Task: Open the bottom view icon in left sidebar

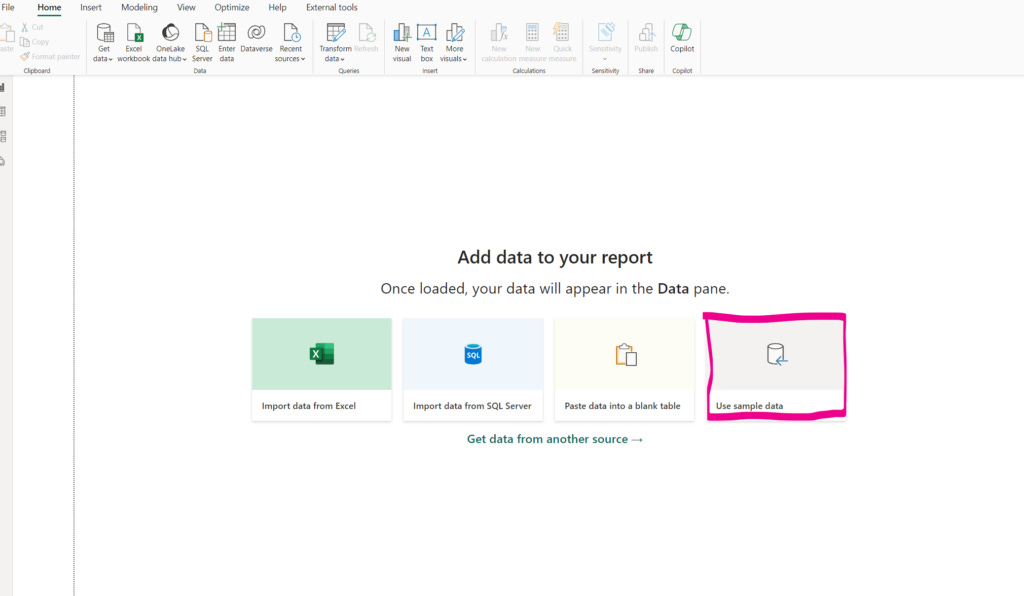Action: point(3,161)
